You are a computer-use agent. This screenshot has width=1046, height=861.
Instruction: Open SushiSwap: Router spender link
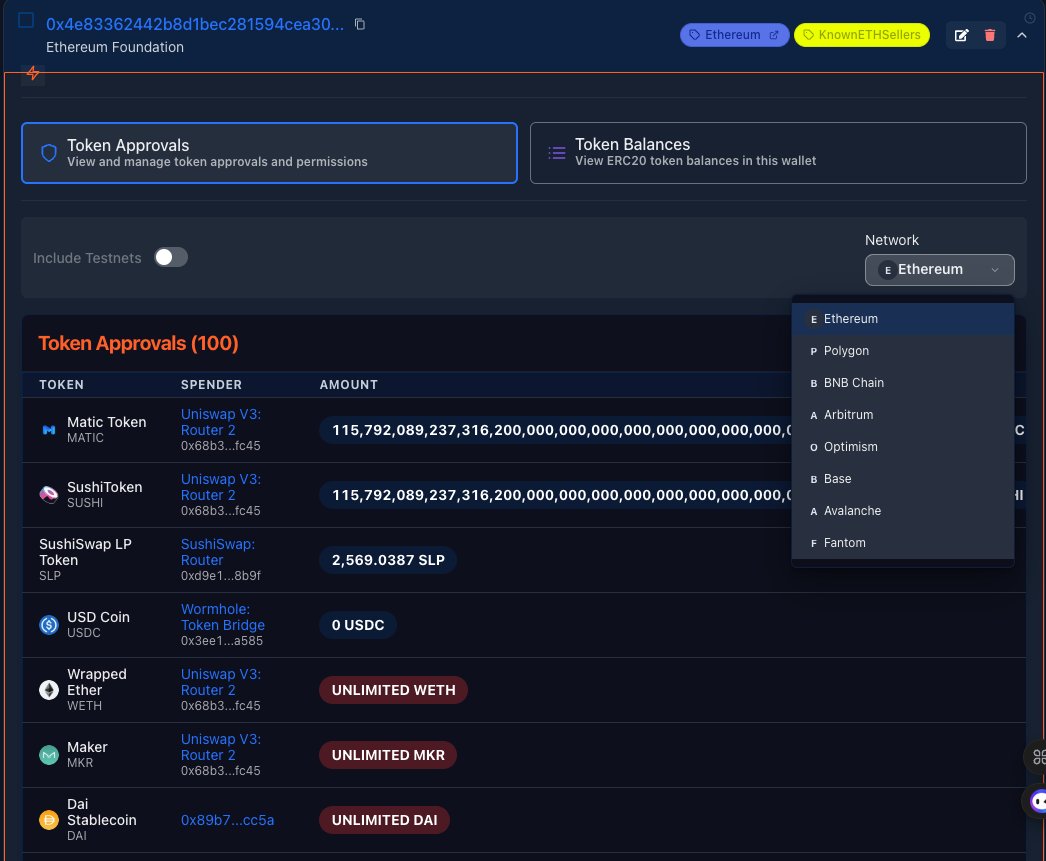pos(217,552)
